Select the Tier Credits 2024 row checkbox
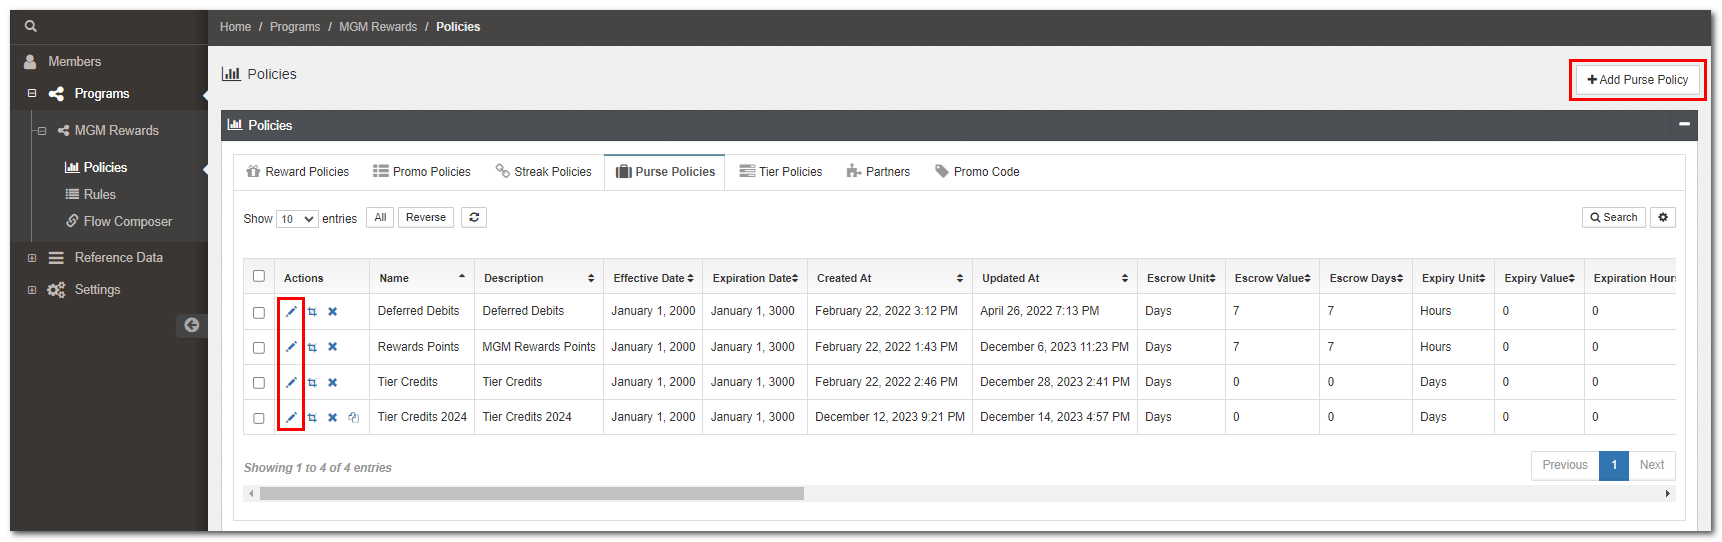The image size is (1722, 542). click(x=259, y=418)
